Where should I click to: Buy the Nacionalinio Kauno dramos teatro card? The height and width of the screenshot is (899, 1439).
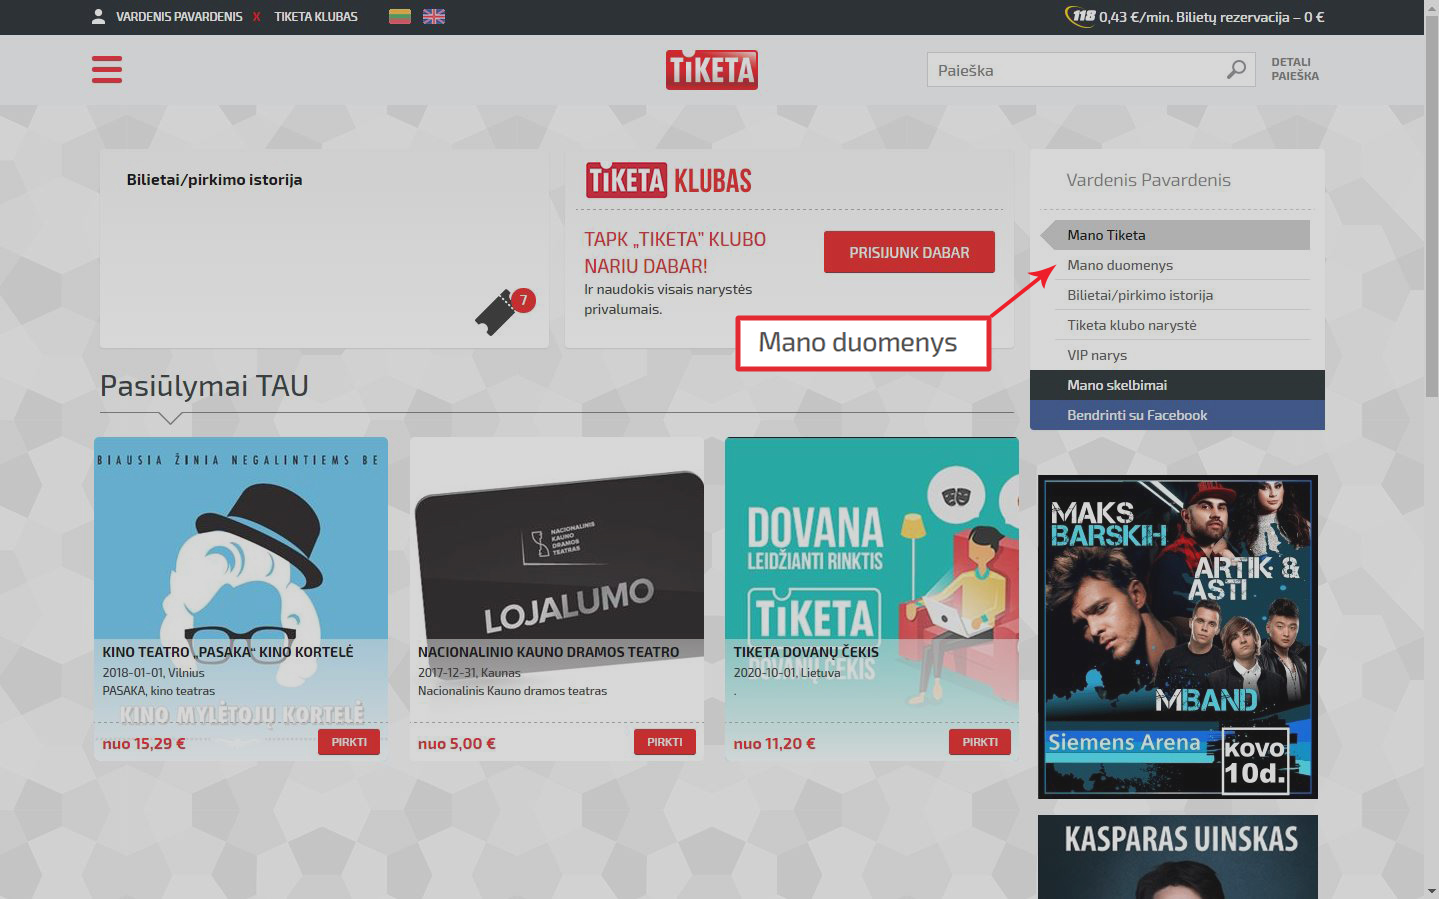[x=665, y=742]
